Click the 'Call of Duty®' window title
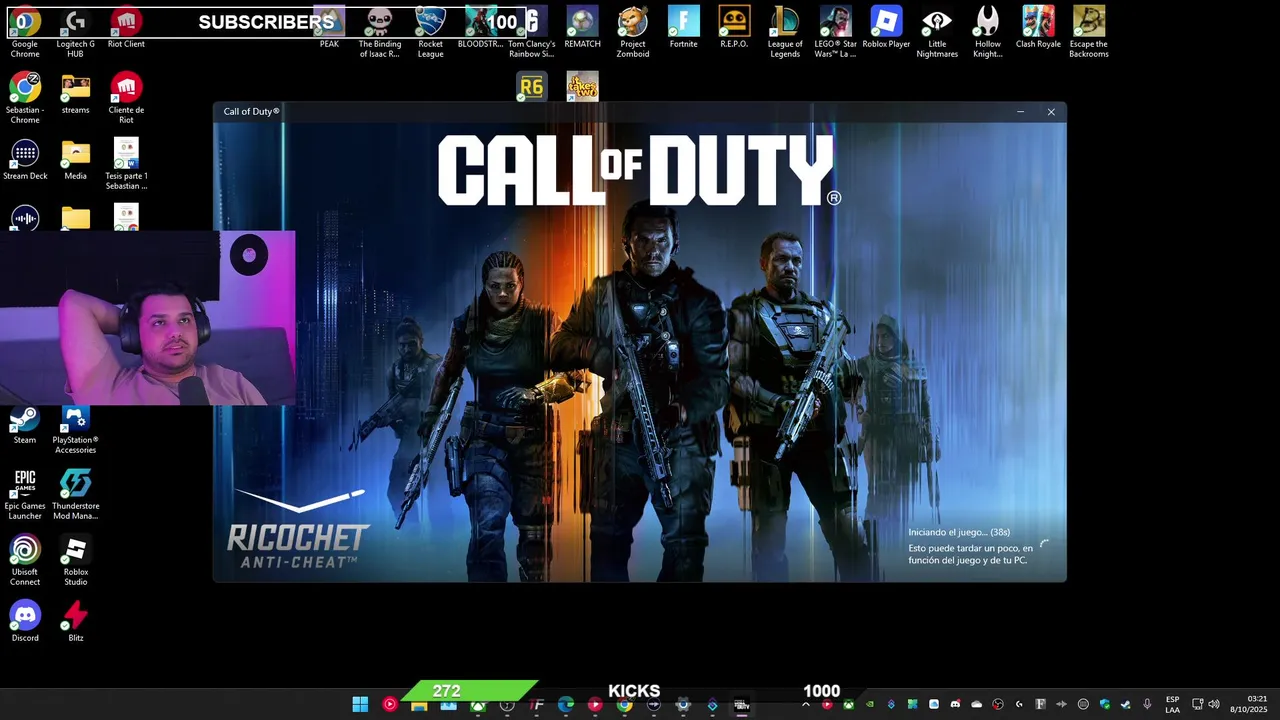 (x=251, y=111)
